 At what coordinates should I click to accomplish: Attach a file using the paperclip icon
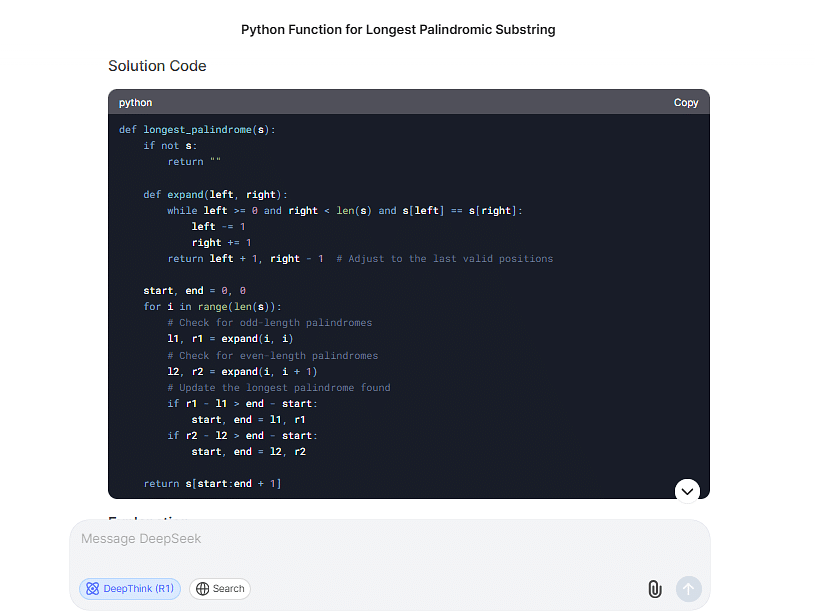point(655,589)
